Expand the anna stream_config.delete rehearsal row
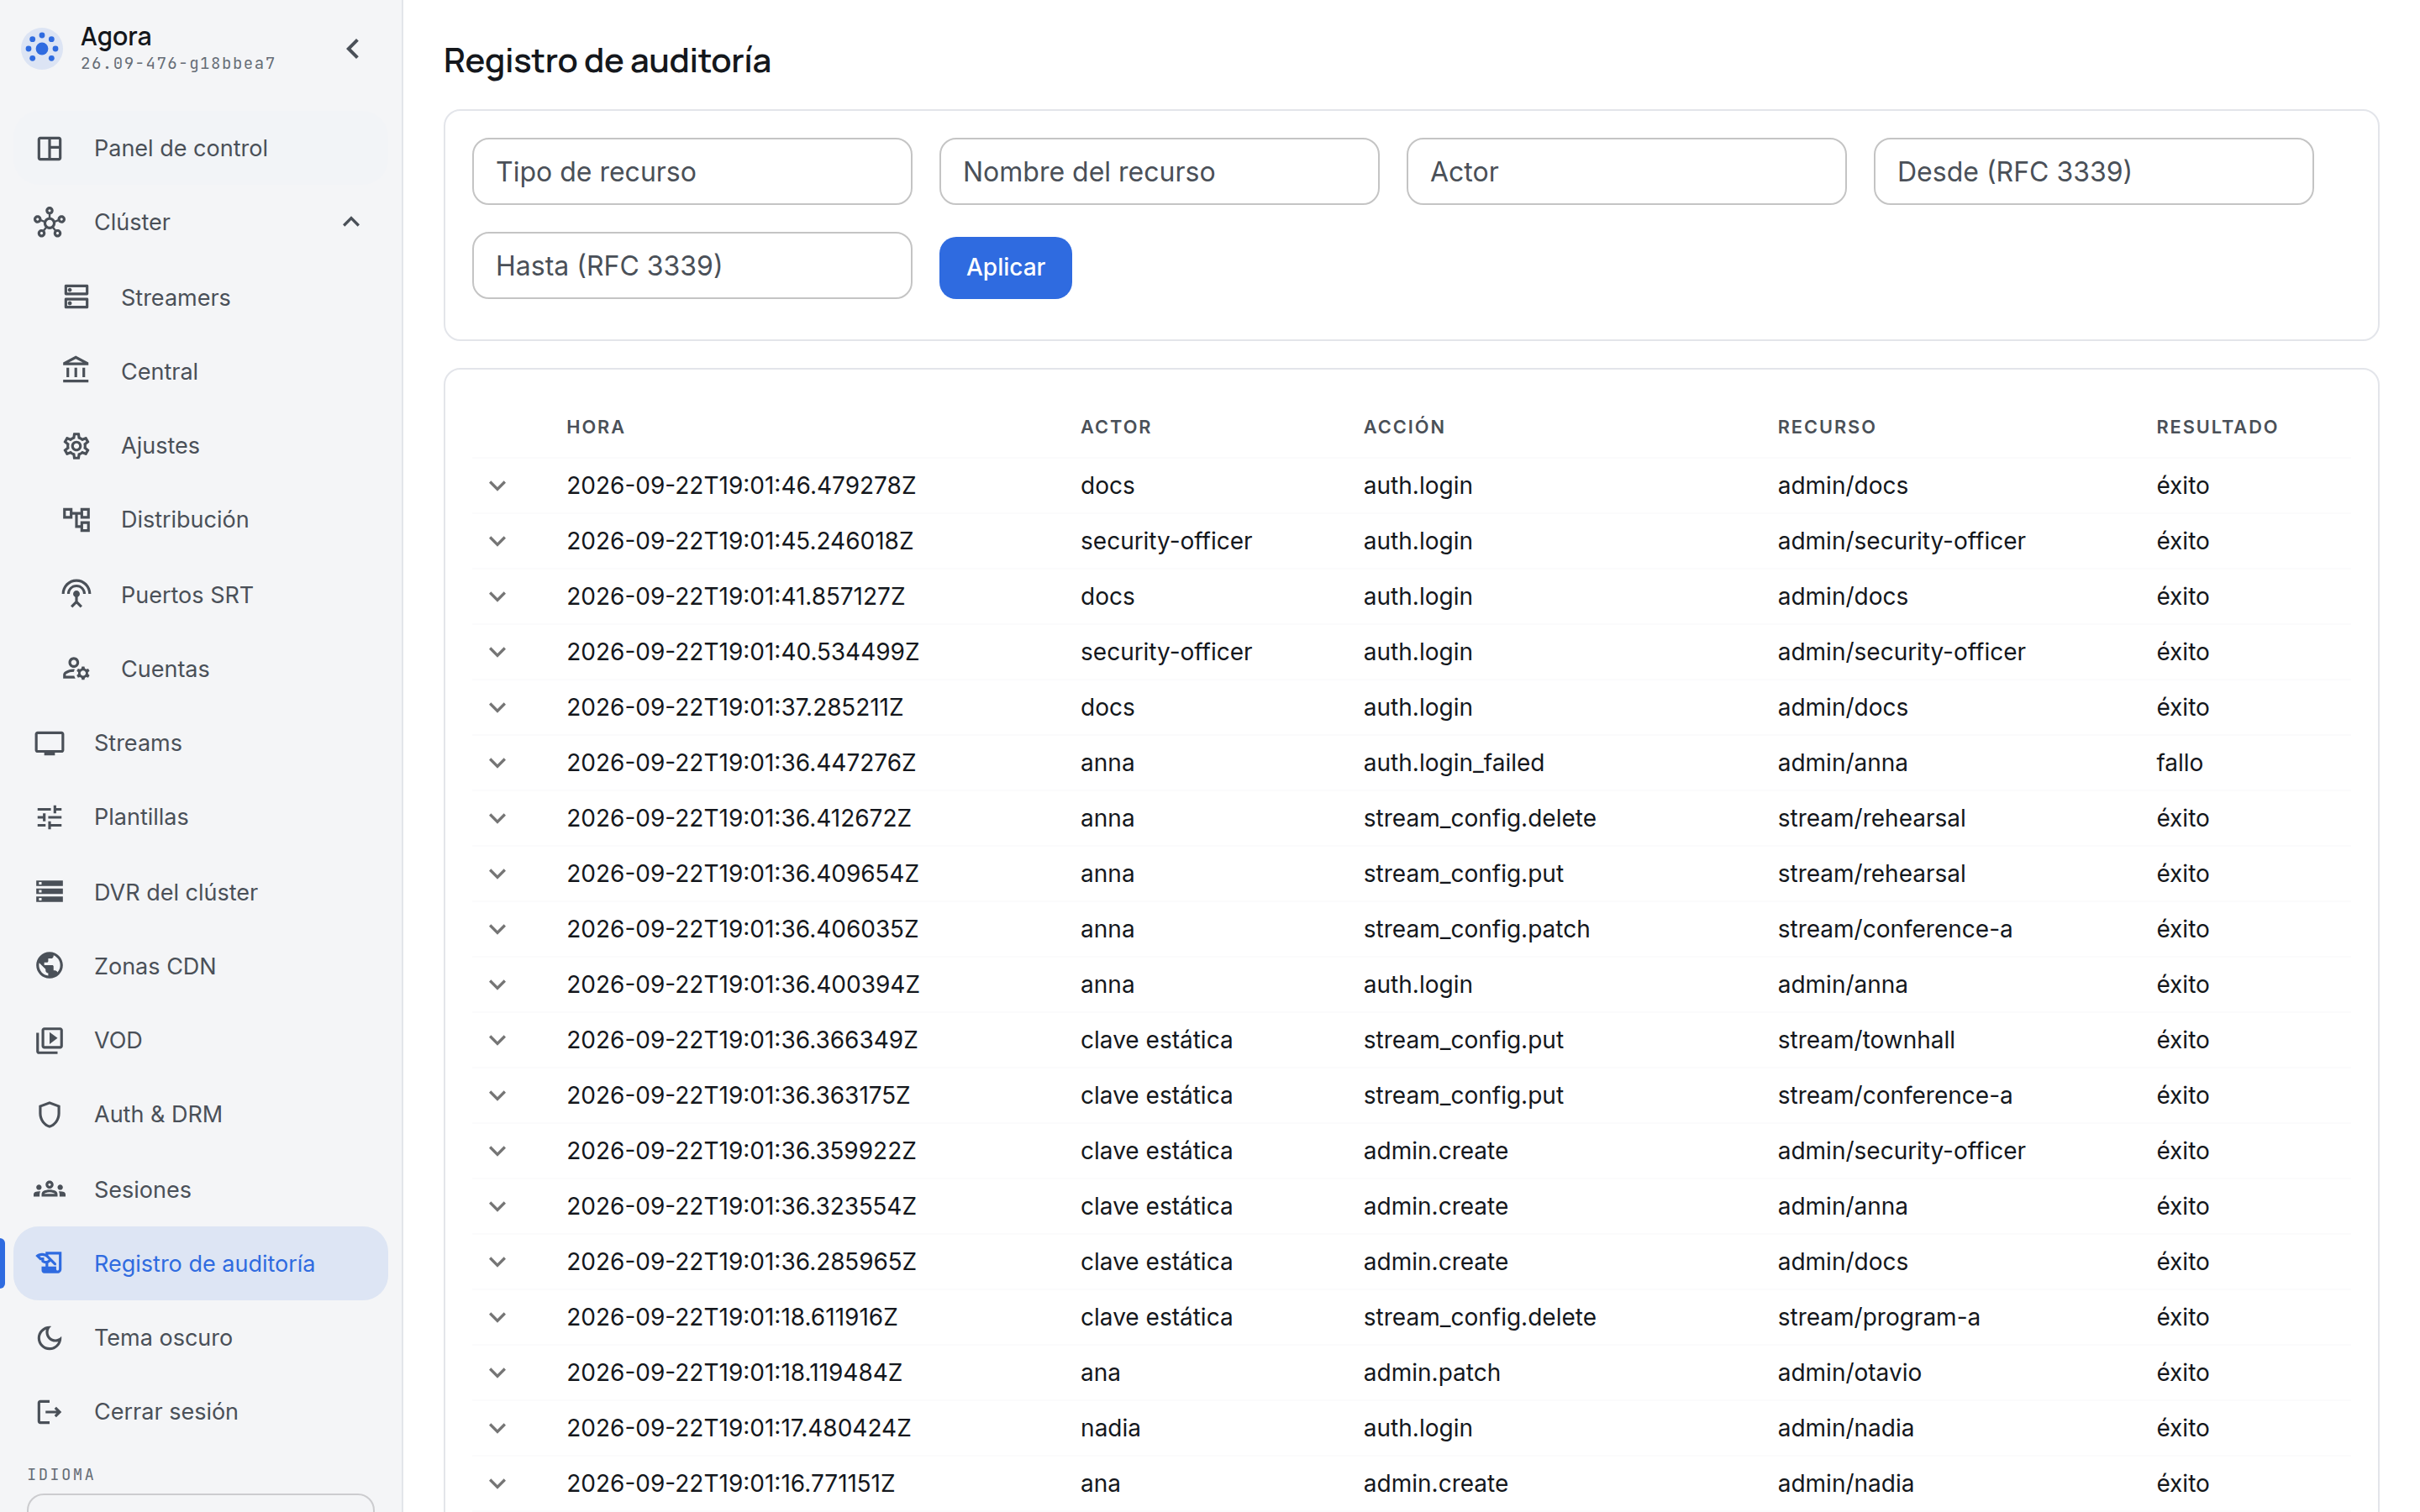Screen dimensions: 2420x1512 (x=497, y=818)
